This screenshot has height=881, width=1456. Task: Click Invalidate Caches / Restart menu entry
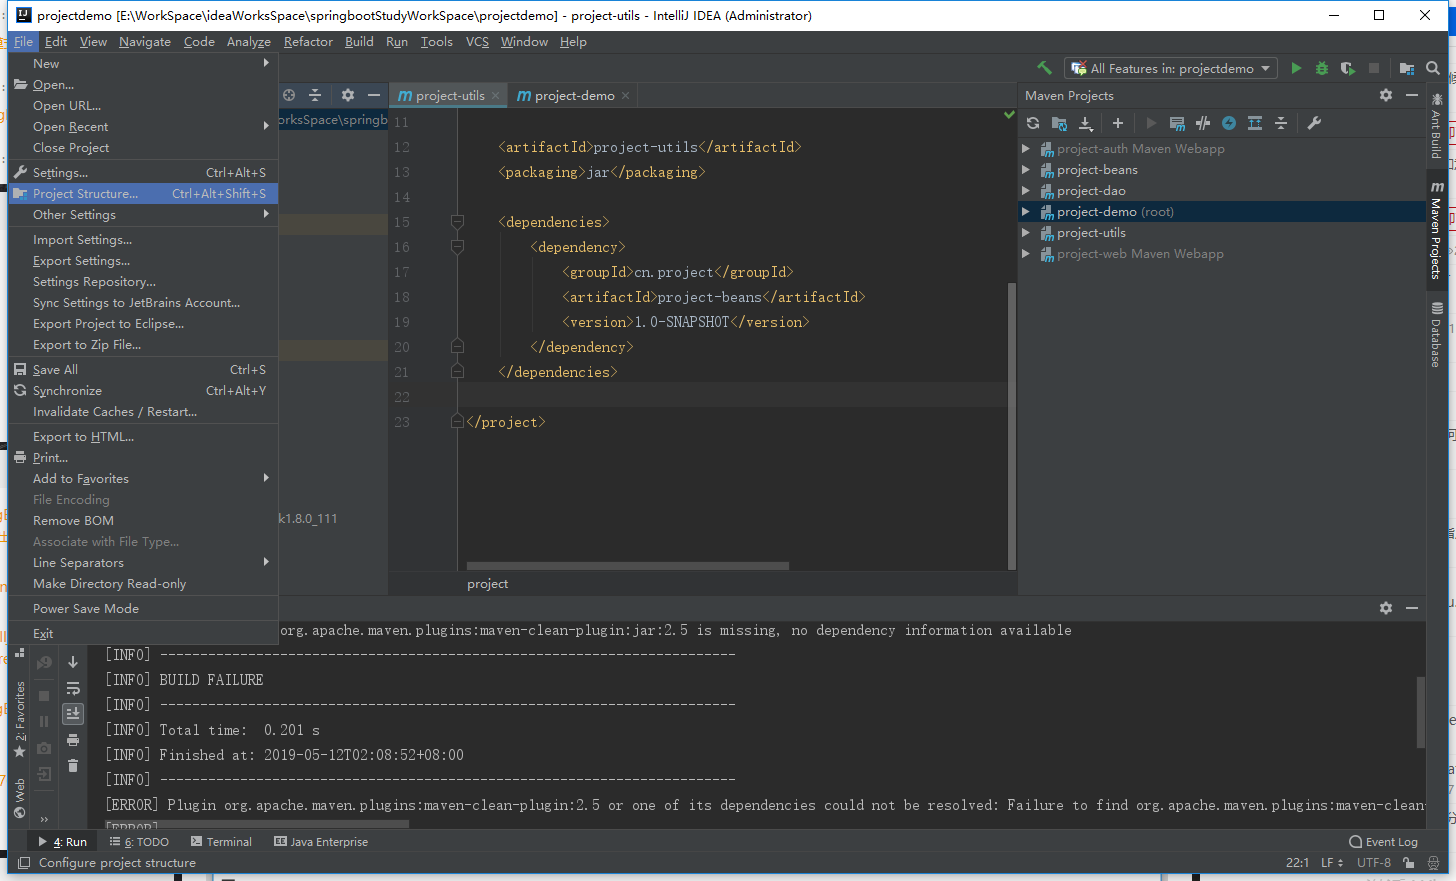[x=115, y=412]
